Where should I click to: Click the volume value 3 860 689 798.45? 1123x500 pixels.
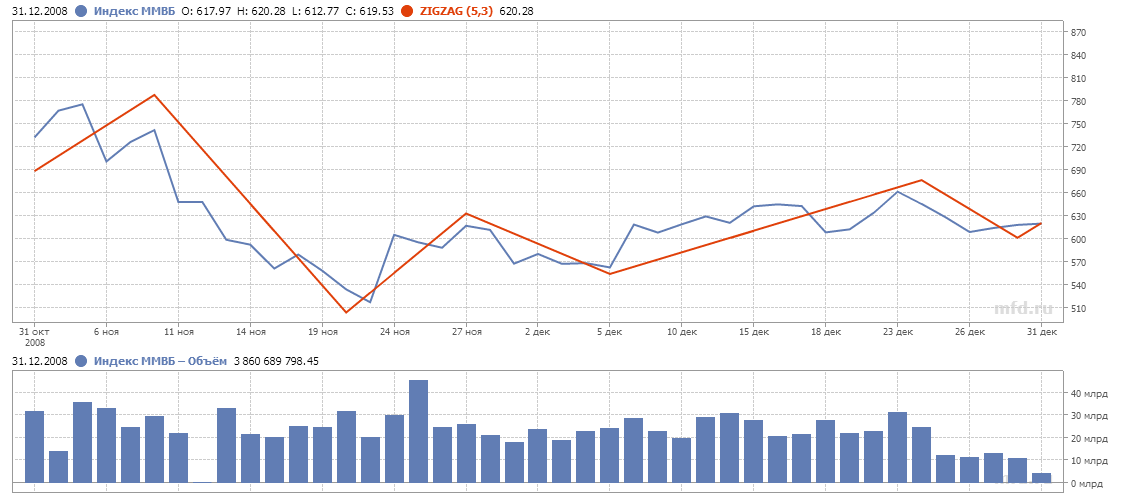pos(276,361)
